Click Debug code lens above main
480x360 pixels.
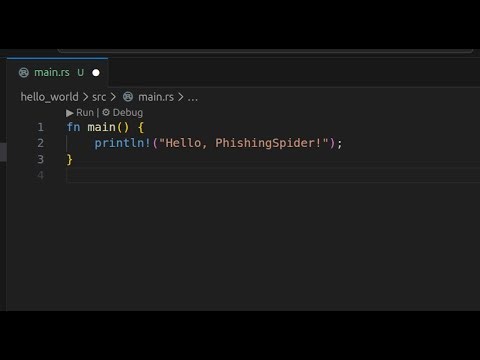(128, 113)
